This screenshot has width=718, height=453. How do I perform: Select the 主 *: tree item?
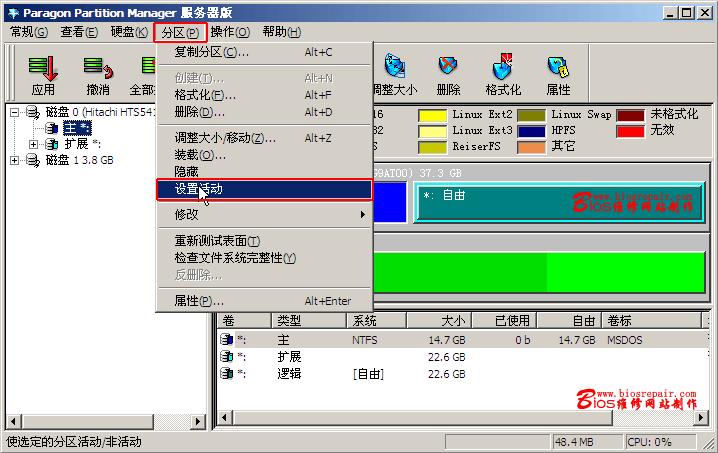click(77, 128)
